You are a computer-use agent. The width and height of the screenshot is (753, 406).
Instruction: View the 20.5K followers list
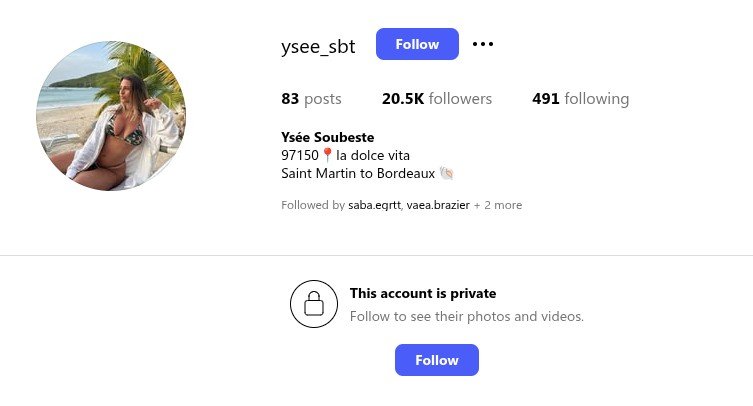pyautogui.click(x=437, y=99)
